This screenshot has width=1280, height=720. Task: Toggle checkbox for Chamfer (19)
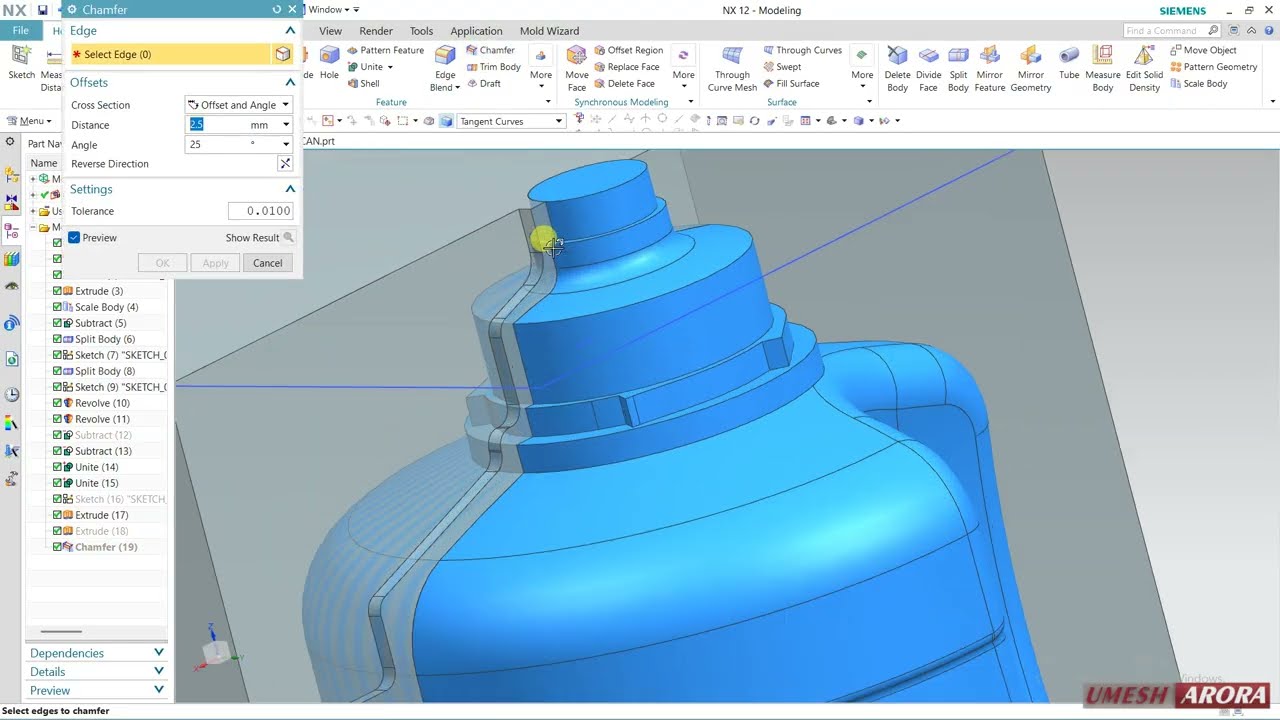coord(57,547)
